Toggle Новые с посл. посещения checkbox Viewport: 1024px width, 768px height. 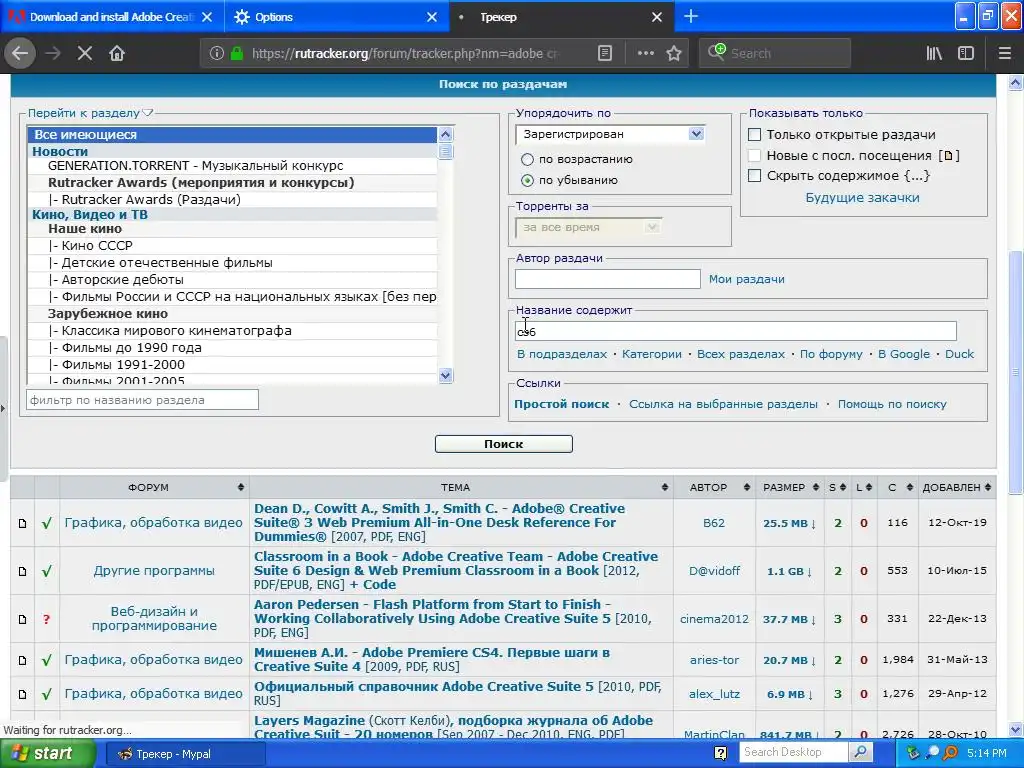pyautogui.click(x=755, y=155)
